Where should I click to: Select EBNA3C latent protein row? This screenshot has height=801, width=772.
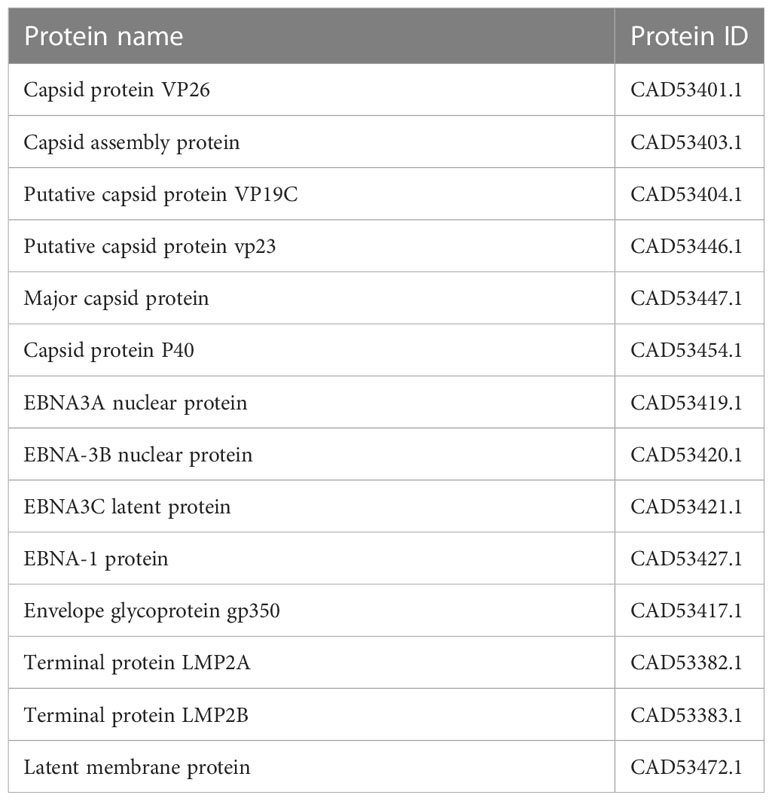tap(386, 507)
